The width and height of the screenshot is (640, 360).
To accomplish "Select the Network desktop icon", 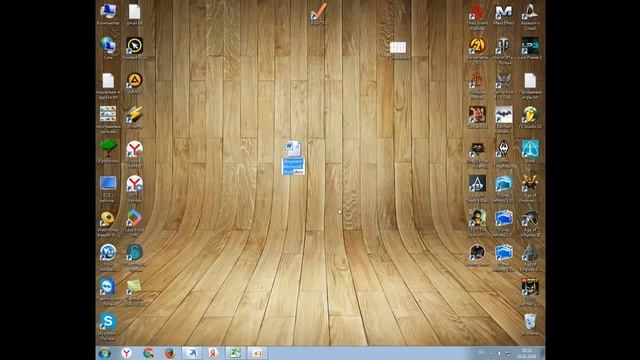I will click(x=108, y=48).
